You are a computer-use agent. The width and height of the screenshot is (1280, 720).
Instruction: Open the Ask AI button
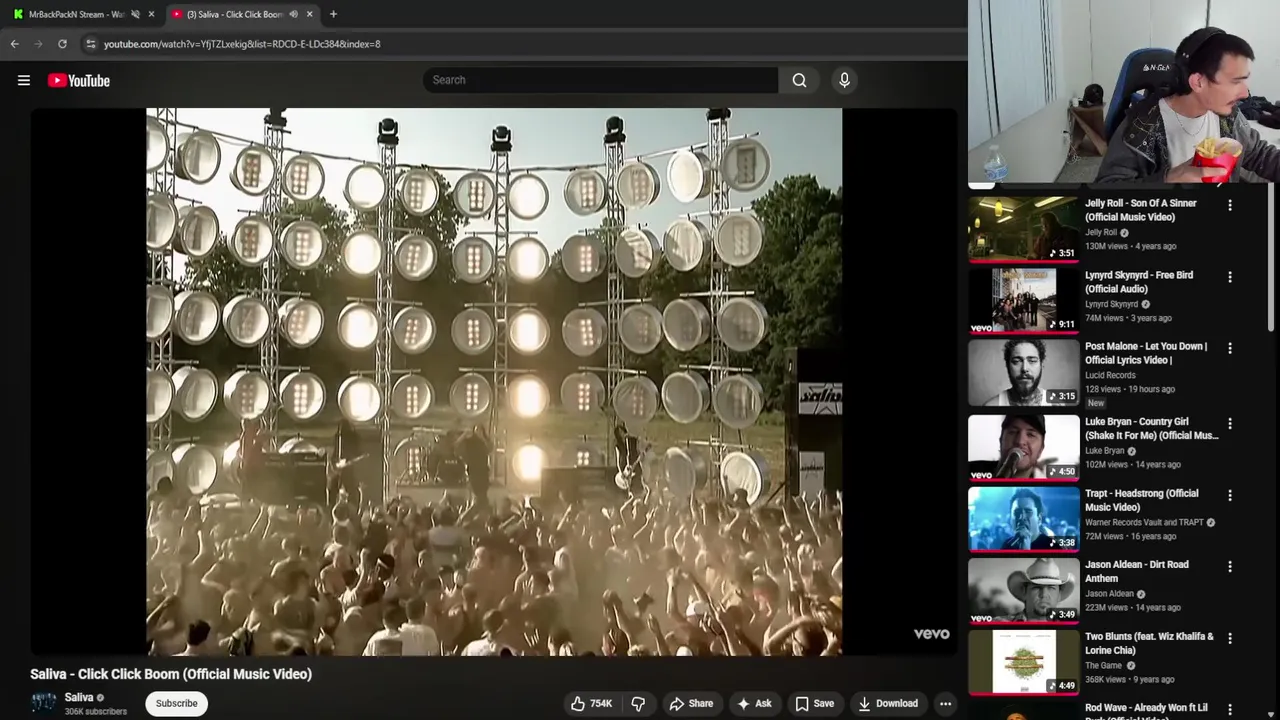pos(754,704)
